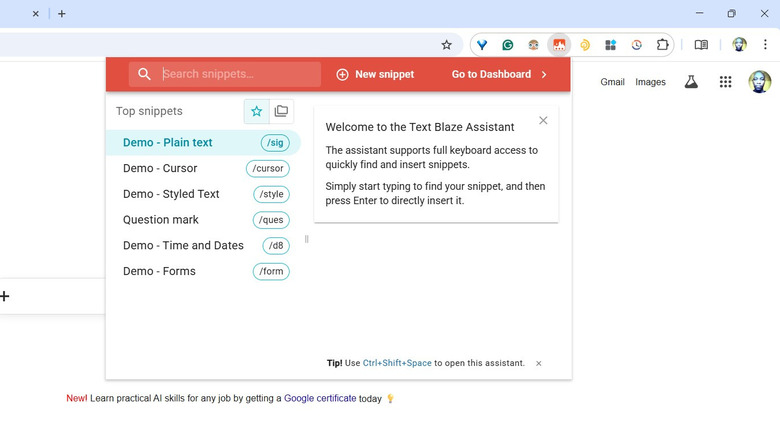The width and height of the screenshot is (780, 438).
Task: Click the yellow spiral extension icon
Action: pyautogui.click(x=585, y=45)
